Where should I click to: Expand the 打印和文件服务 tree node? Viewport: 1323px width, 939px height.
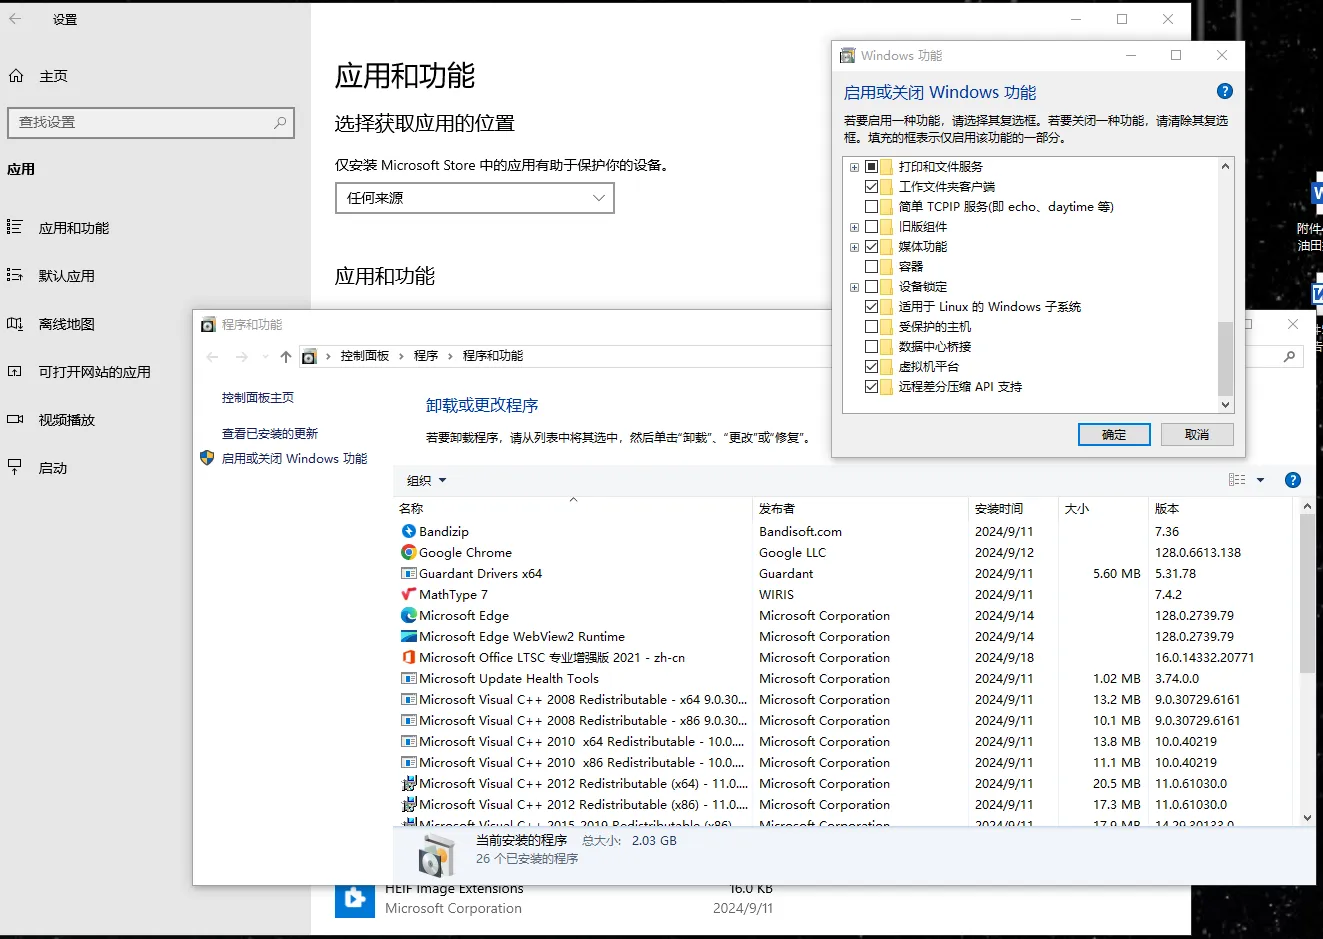pyautogui.click(x=854, y=167)
